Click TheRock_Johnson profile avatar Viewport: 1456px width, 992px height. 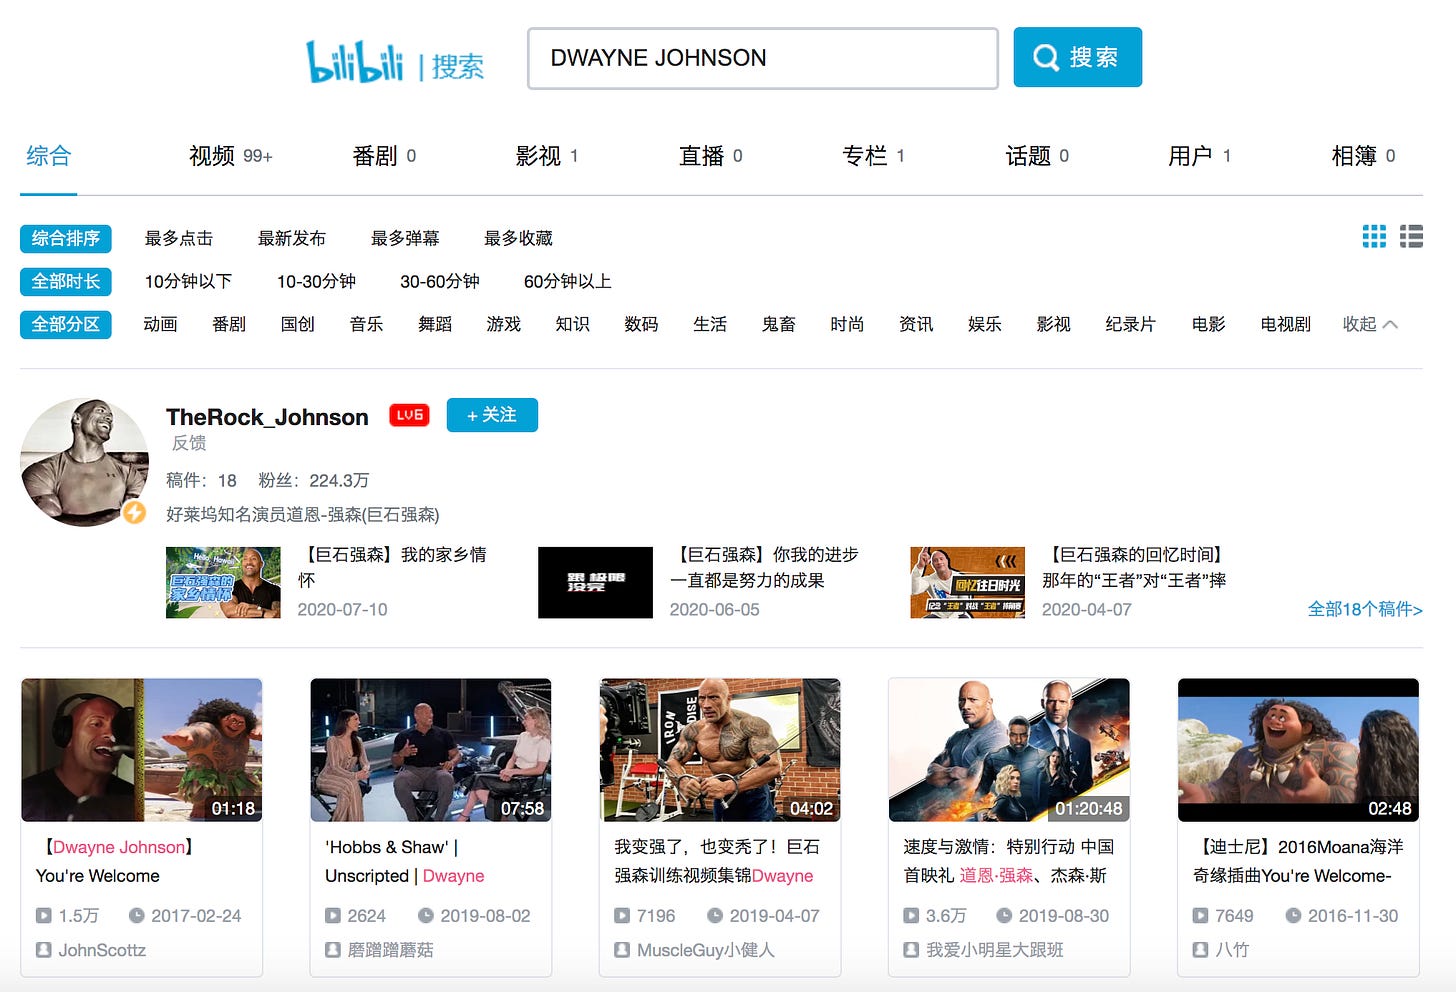84,462
